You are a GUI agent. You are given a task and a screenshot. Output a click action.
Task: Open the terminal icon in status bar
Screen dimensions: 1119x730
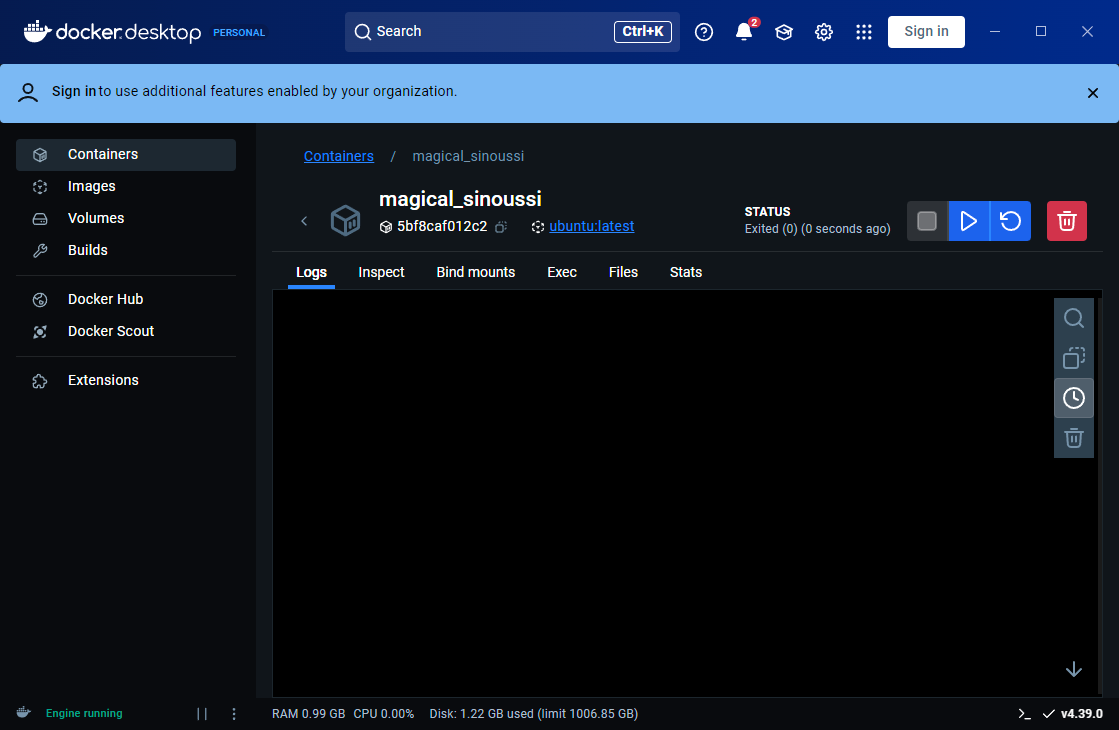click(1025, 714)
